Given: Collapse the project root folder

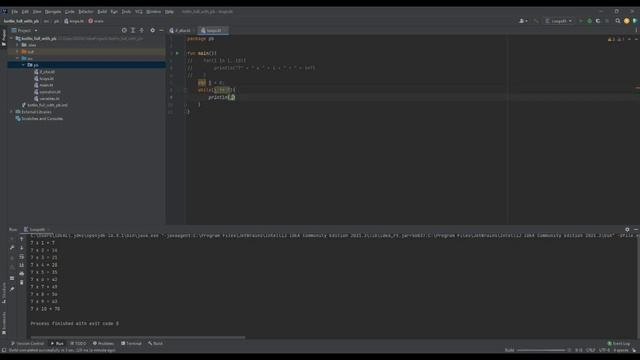Looking at the screenshot, I should (x=11, y=38).
